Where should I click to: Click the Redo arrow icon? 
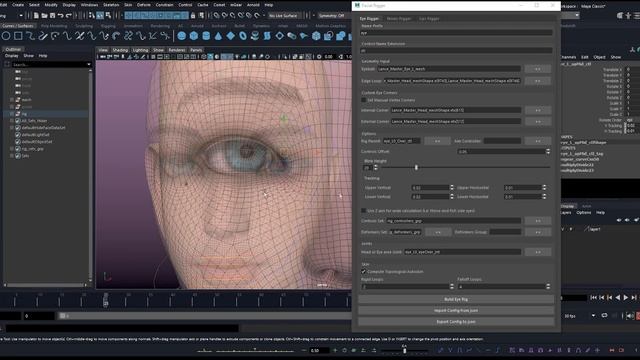(69, 16)
